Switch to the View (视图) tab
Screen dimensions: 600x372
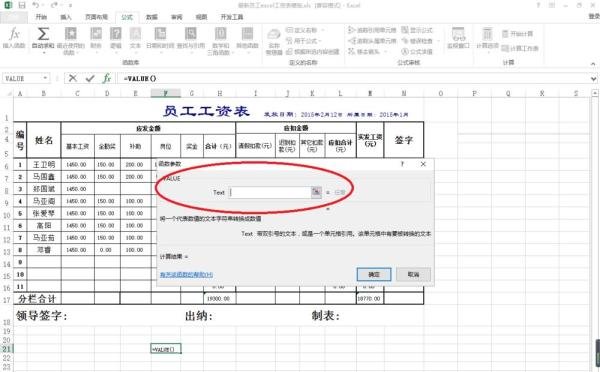(x=201, y=17)
